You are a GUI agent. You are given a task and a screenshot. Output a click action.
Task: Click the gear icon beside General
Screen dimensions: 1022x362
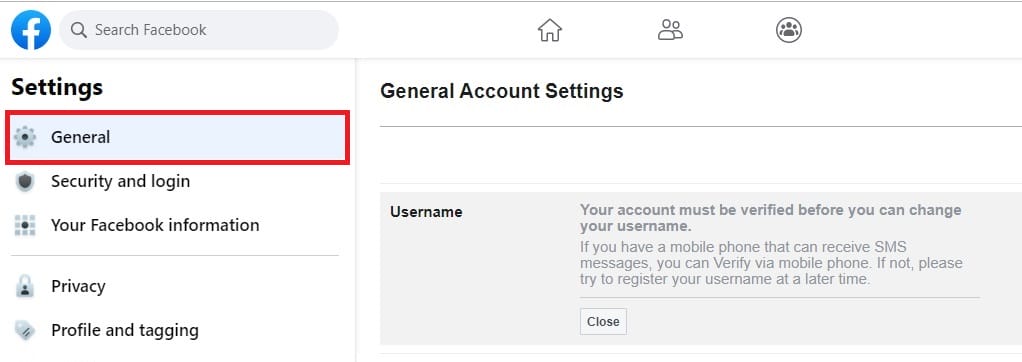25,138
